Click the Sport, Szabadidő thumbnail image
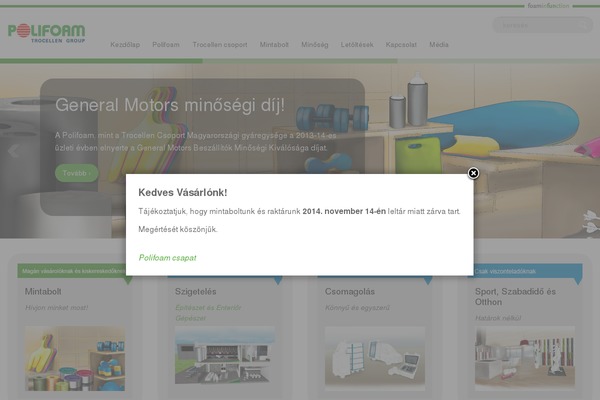Viewport: 600px width, 400px height. (525, 357)
